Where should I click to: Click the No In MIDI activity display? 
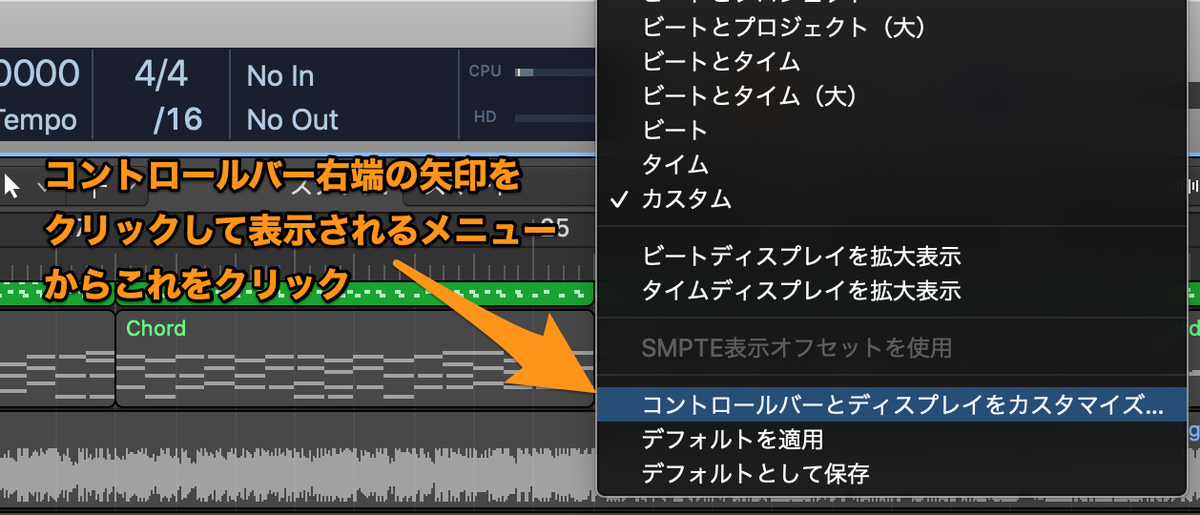pos(280,76)
